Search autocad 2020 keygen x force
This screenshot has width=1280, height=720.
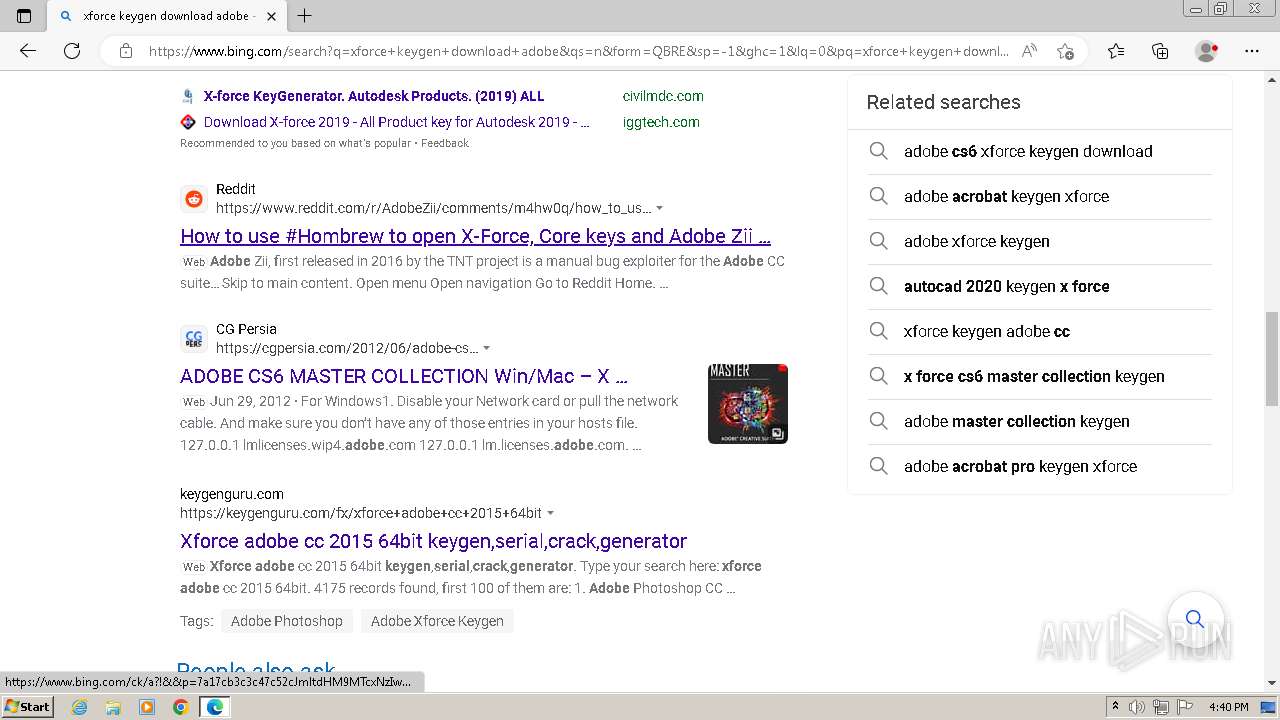[1039, 286]
